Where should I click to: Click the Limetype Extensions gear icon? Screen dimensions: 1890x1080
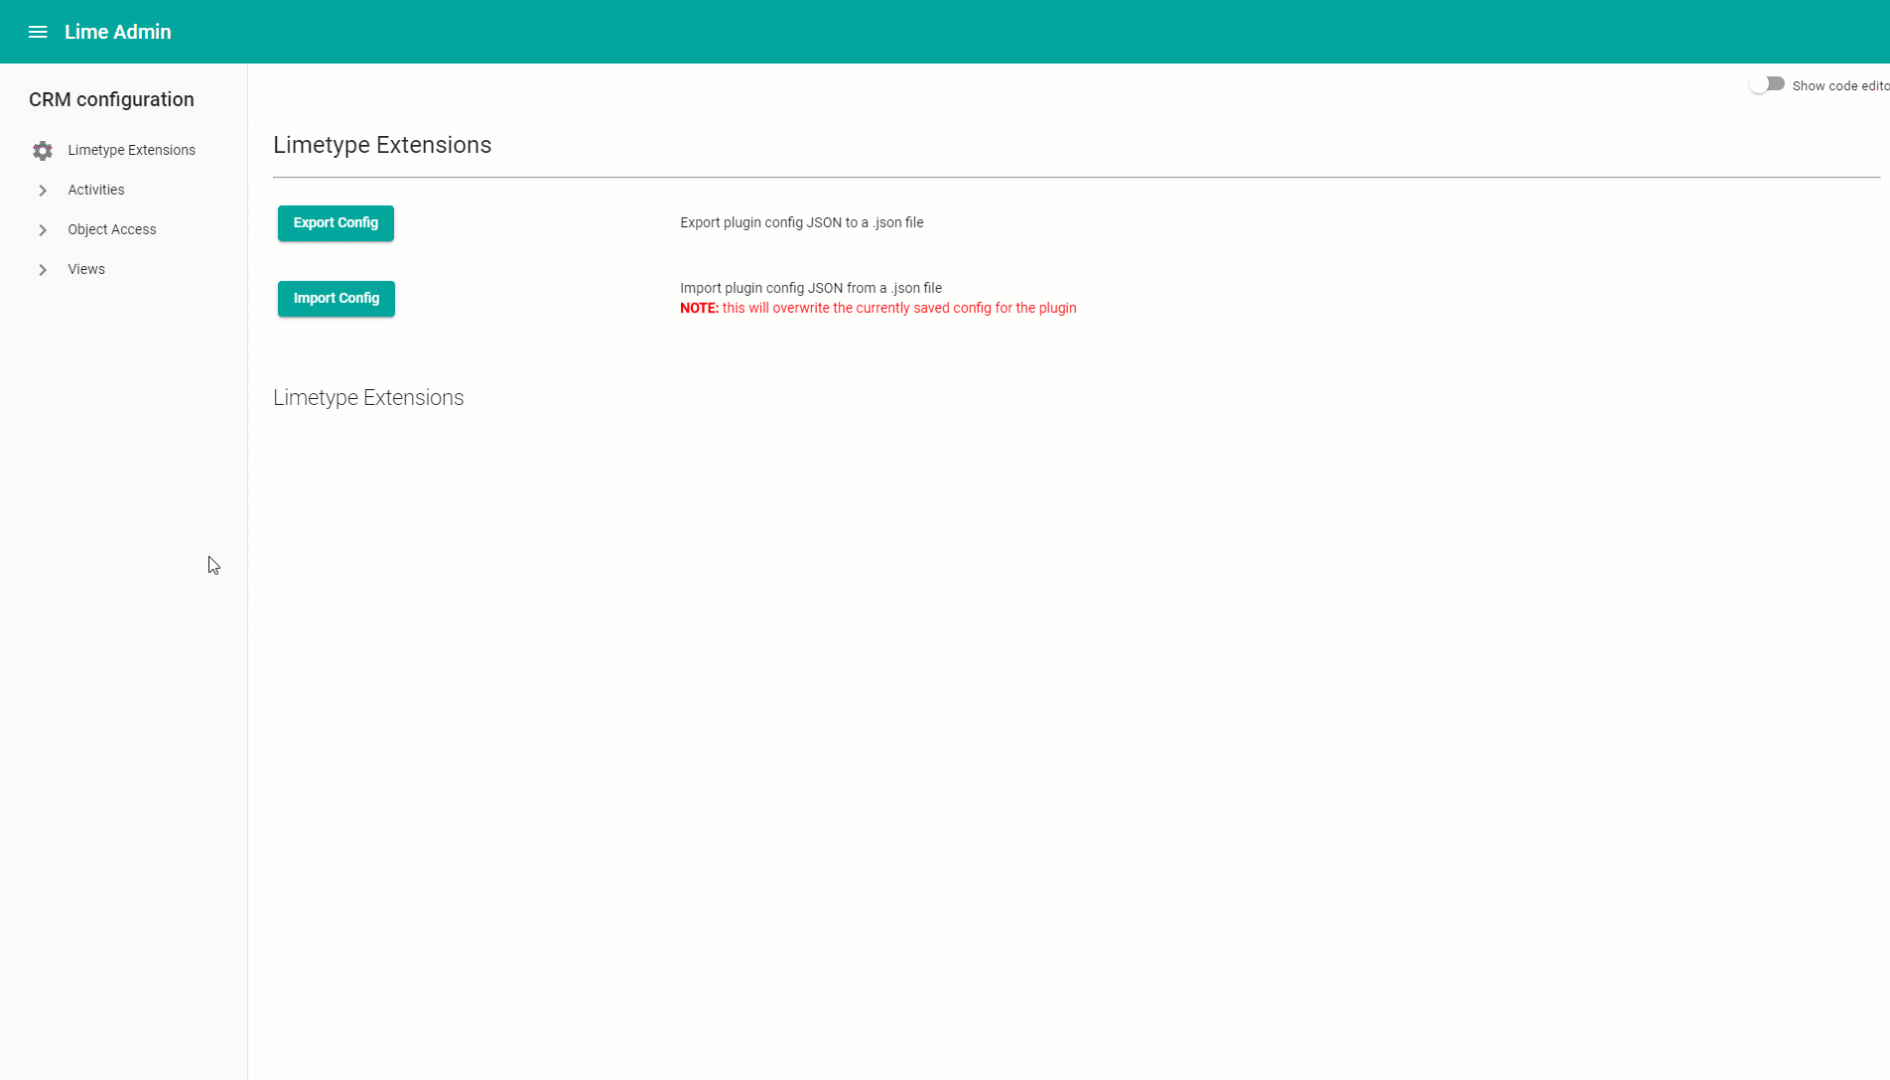click(42, 150)
